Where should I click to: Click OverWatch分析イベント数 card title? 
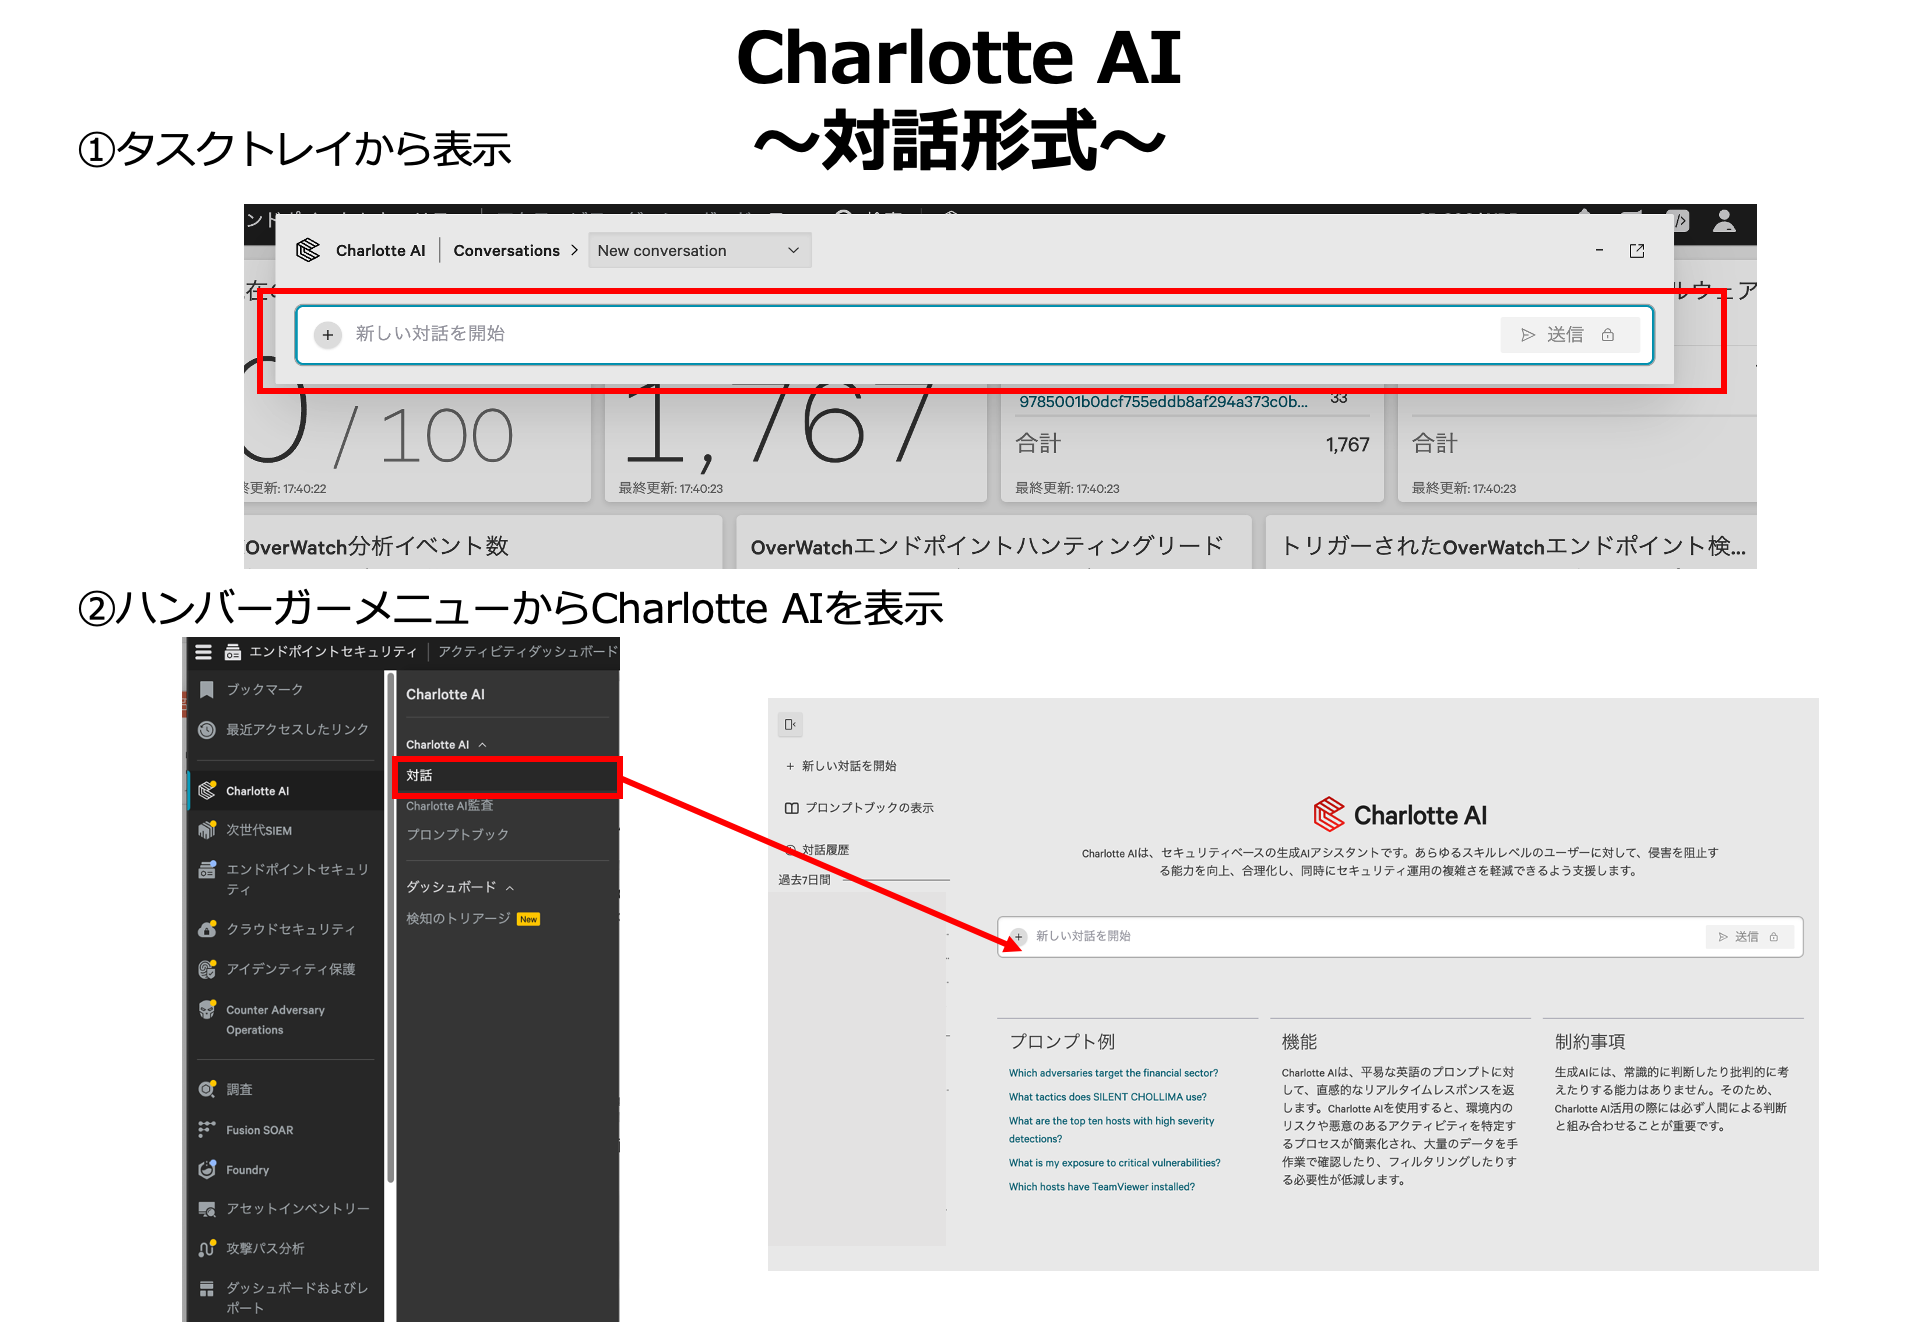click(377, 546)
